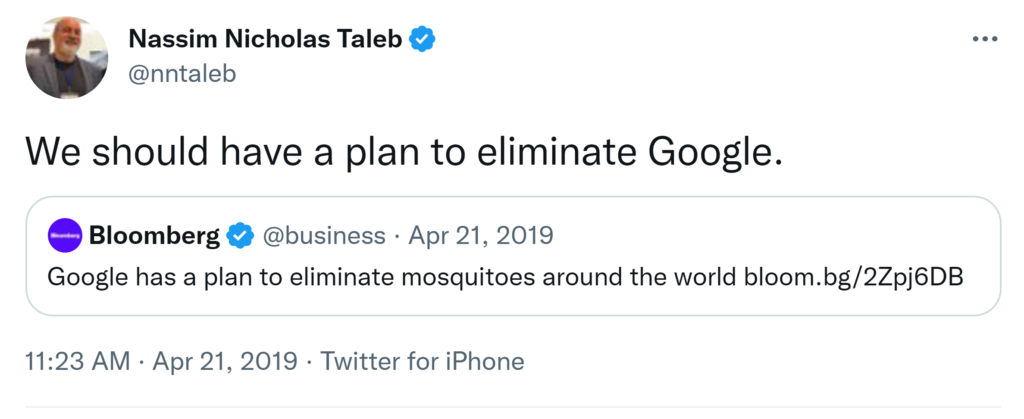Go to the @business handle
Viewport: 1024px width, 419px height.
[323, 236]
